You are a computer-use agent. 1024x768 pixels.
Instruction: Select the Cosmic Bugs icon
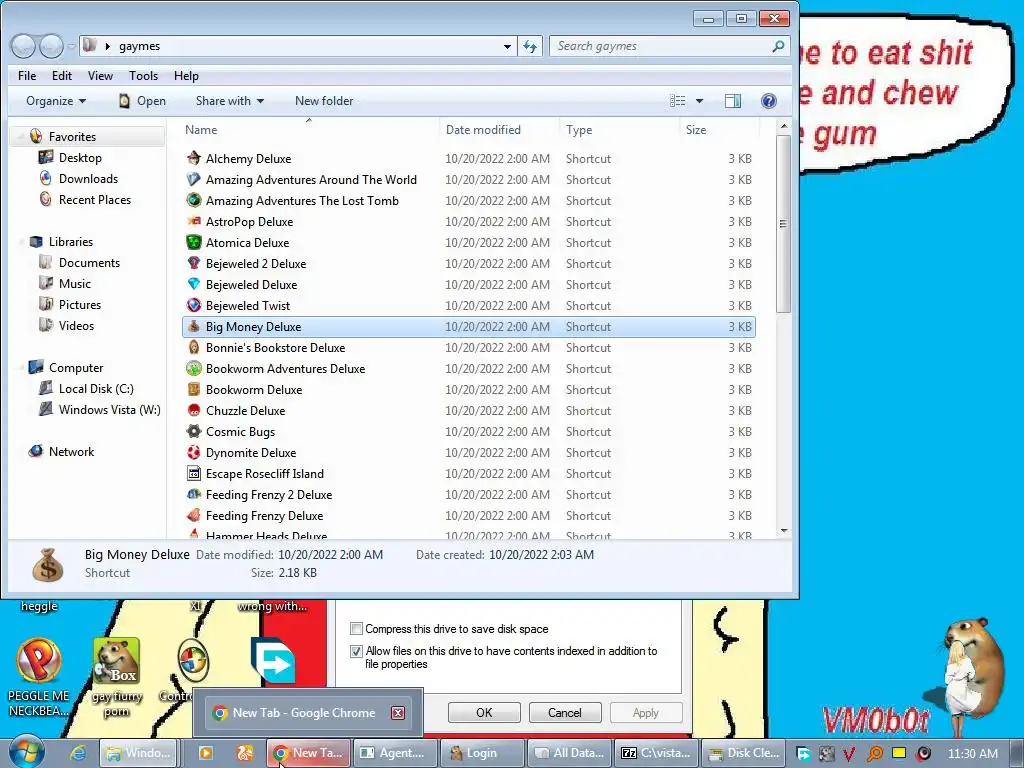click(194, 431)
